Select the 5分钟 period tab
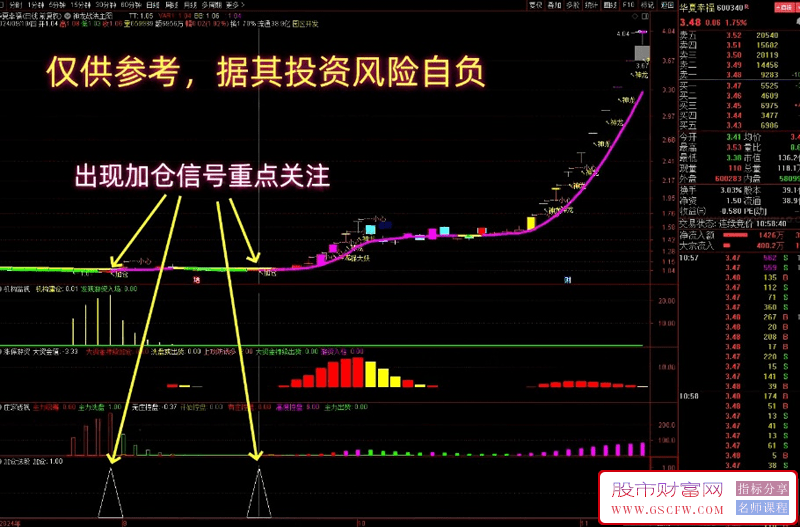Image resolution: width=800 pixels, height=527 pixels. 58,5
